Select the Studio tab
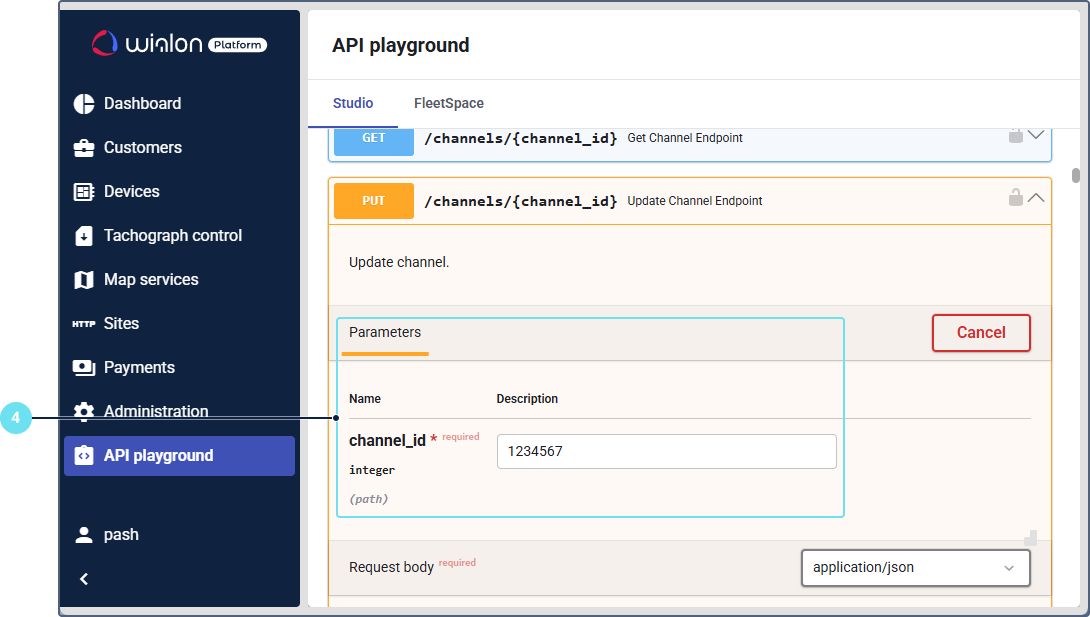The image size is (1090, 617). [x=353, y=103]
